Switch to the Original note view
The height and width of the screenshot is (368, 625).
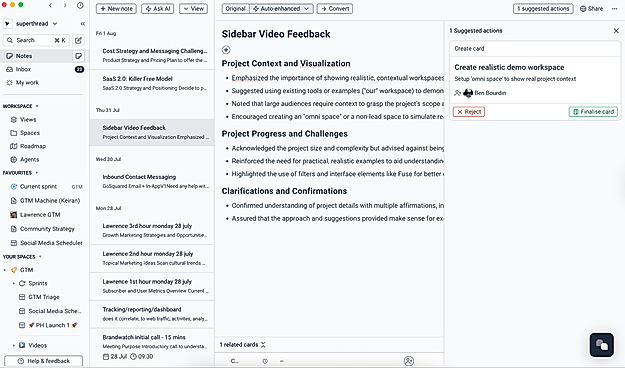click(236, 9)
